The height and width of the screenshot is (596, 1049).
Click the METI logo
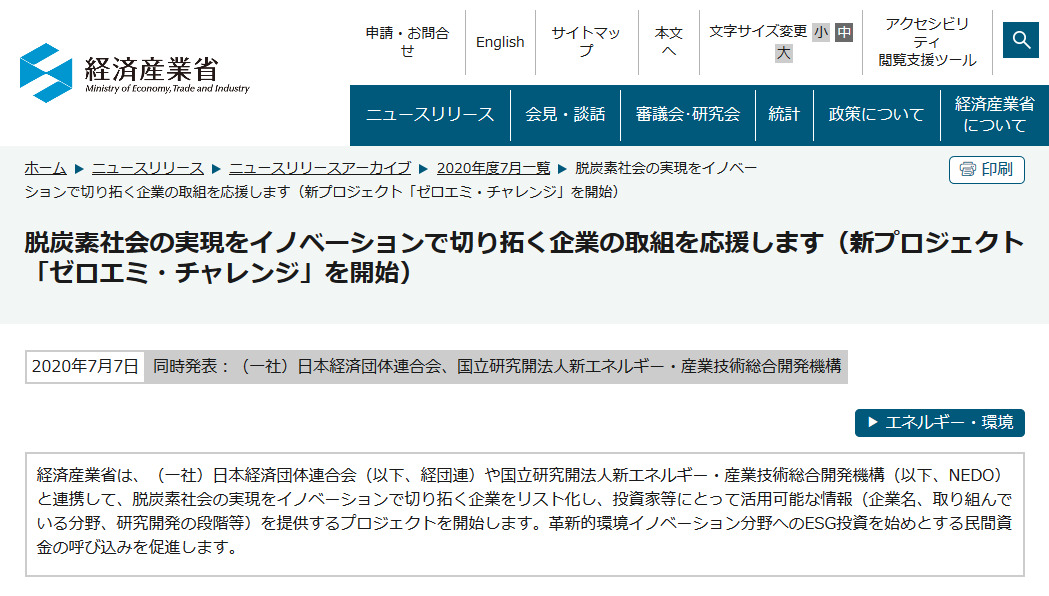coord(135,73)
